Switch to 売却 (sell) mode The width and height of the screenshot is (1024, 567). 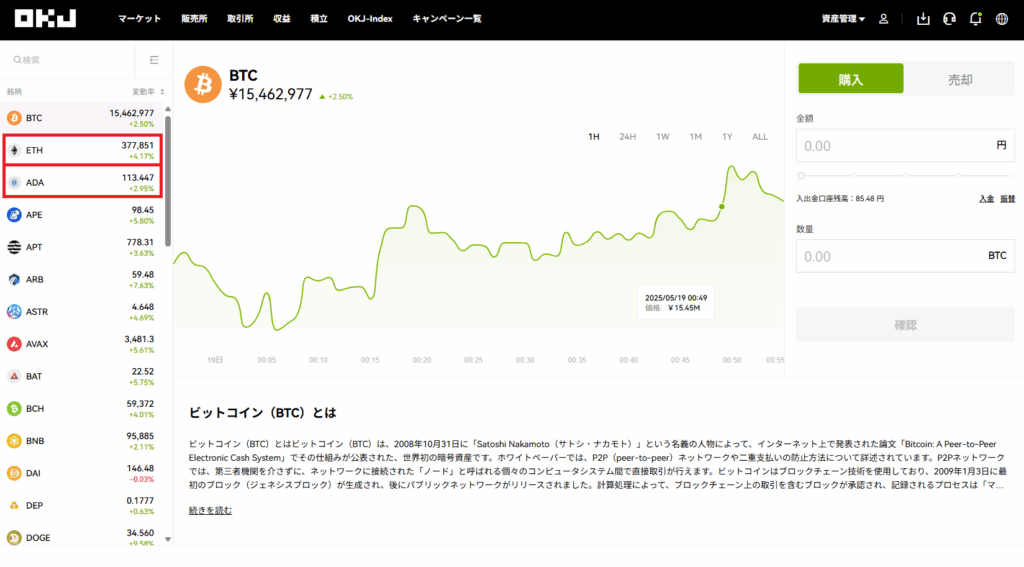coord(960,79)
